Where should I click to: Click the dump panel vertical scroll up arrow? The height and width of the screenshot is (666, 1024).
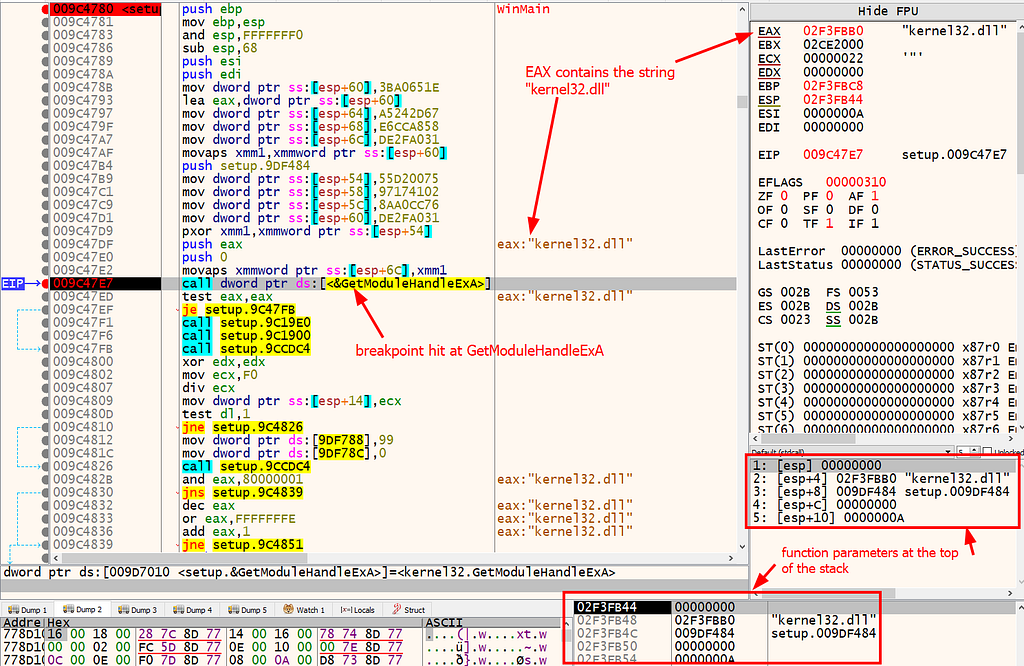(x=567, y=622)
